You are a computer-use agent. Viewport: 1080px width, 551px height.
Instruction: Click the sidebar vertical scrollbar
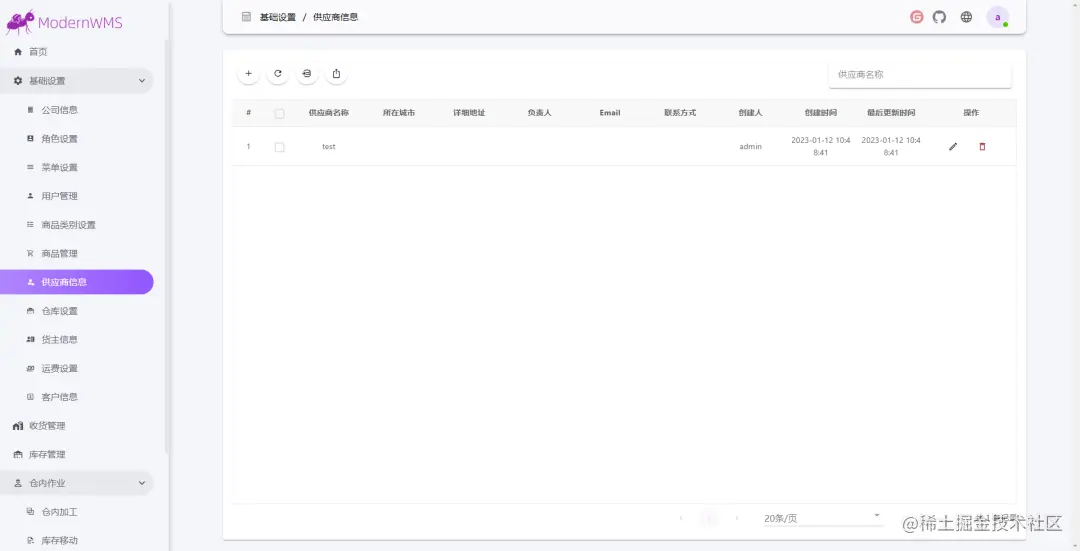click(x=166, y=247)
